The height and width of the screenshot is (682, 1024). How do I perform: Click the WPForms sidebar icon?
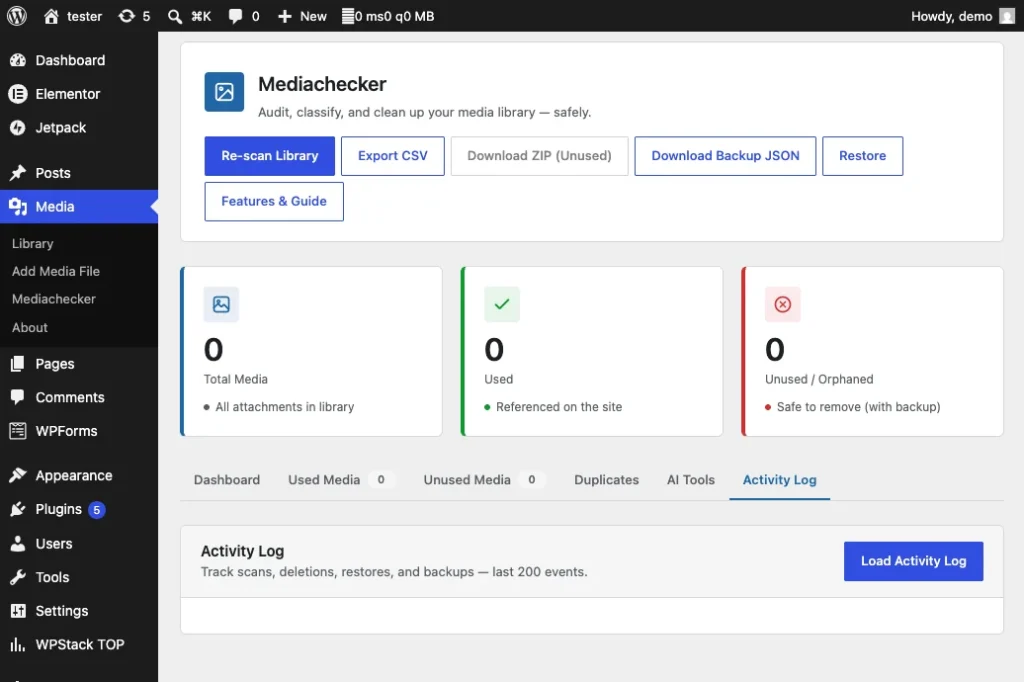[x=18, y=431]
